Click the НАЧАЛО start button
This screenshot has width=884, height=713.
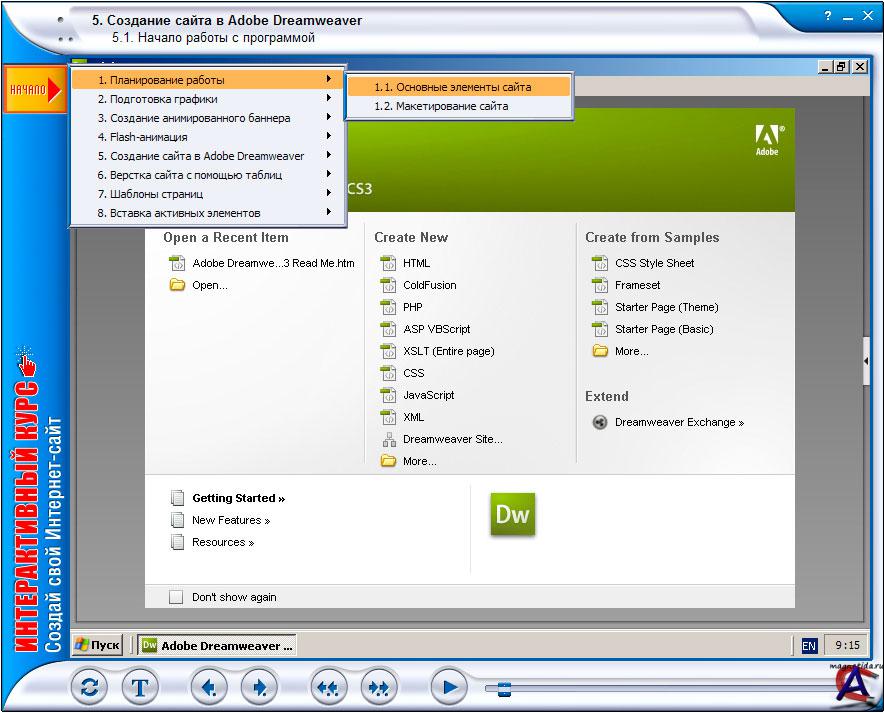point(34,89)
